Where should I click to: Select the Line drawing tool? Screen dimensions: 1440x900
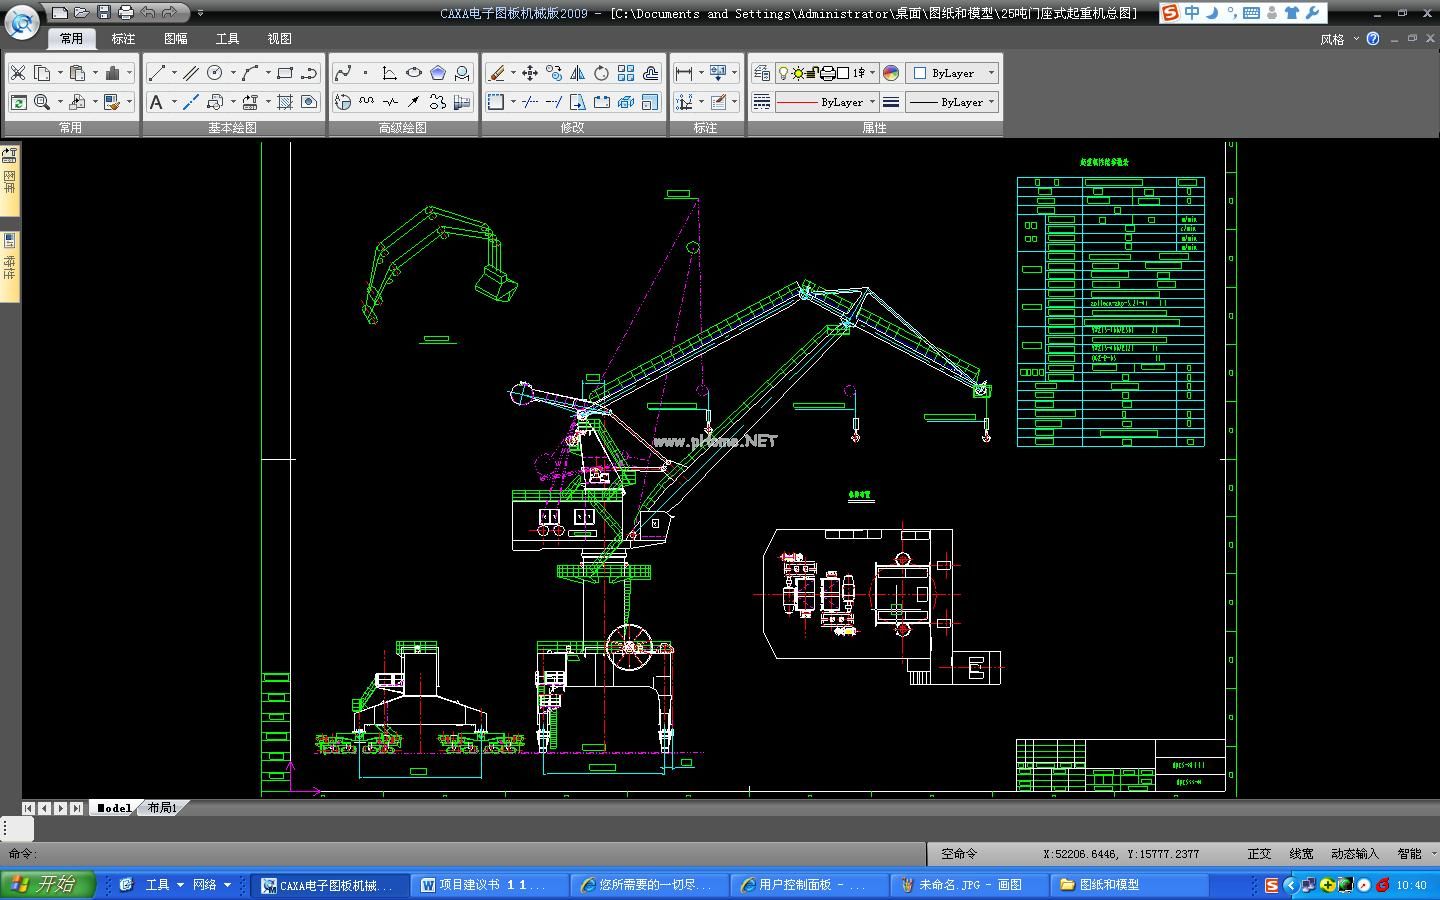(x=156, y=73)
